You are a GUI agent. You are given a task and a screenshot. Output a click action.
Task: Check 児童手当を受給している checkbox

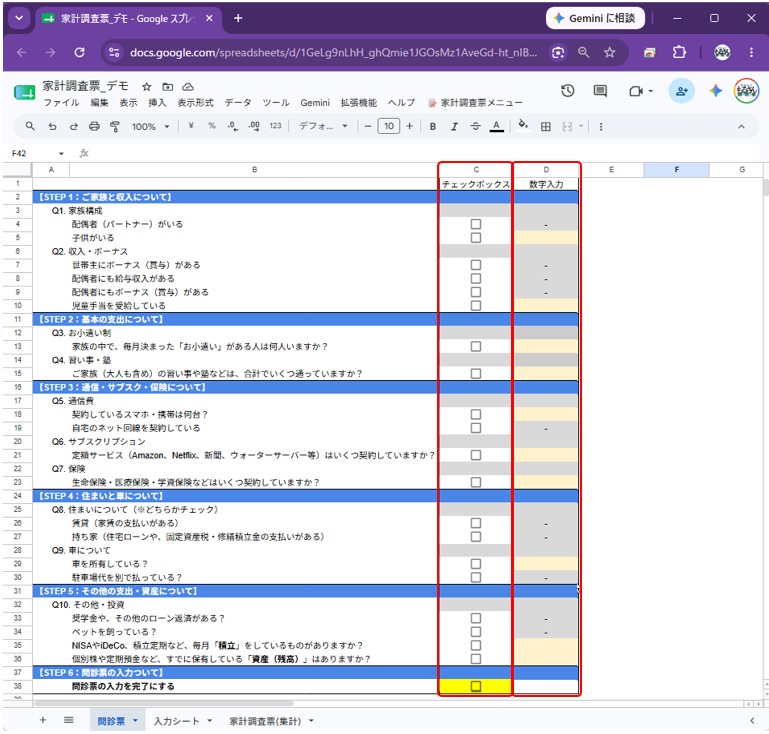476,305
